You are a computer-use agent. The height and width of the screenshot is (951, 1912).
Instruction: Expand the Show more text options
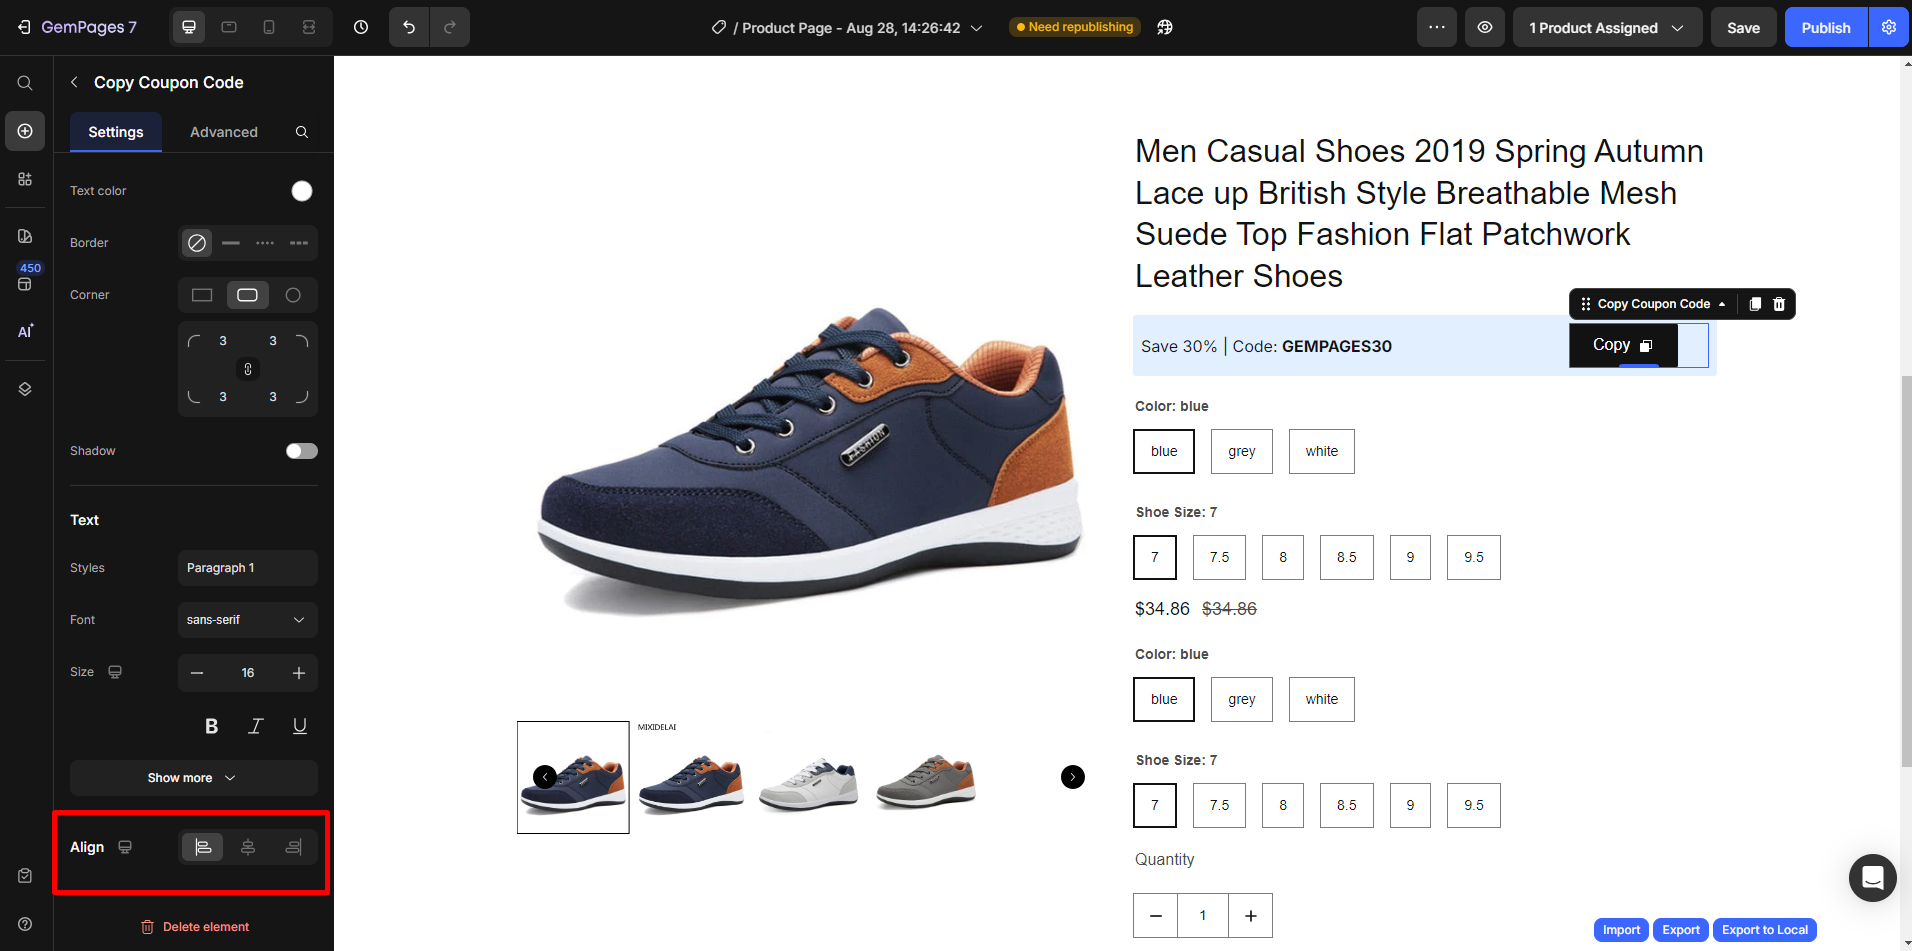[x=193, y=778]
